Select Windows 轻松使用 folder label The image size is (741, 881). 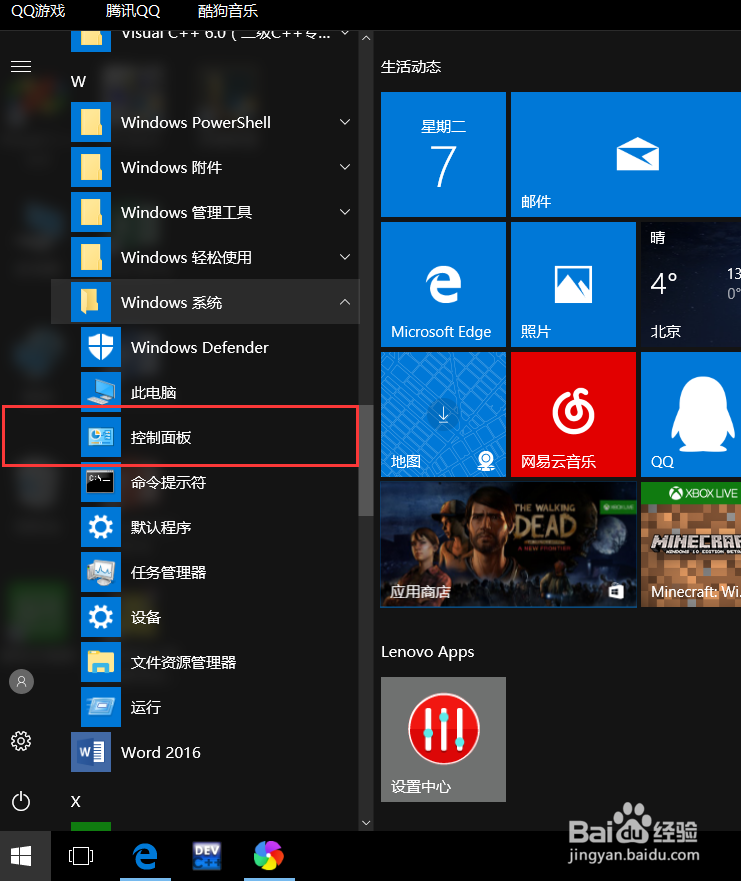[x=187, y=257]
